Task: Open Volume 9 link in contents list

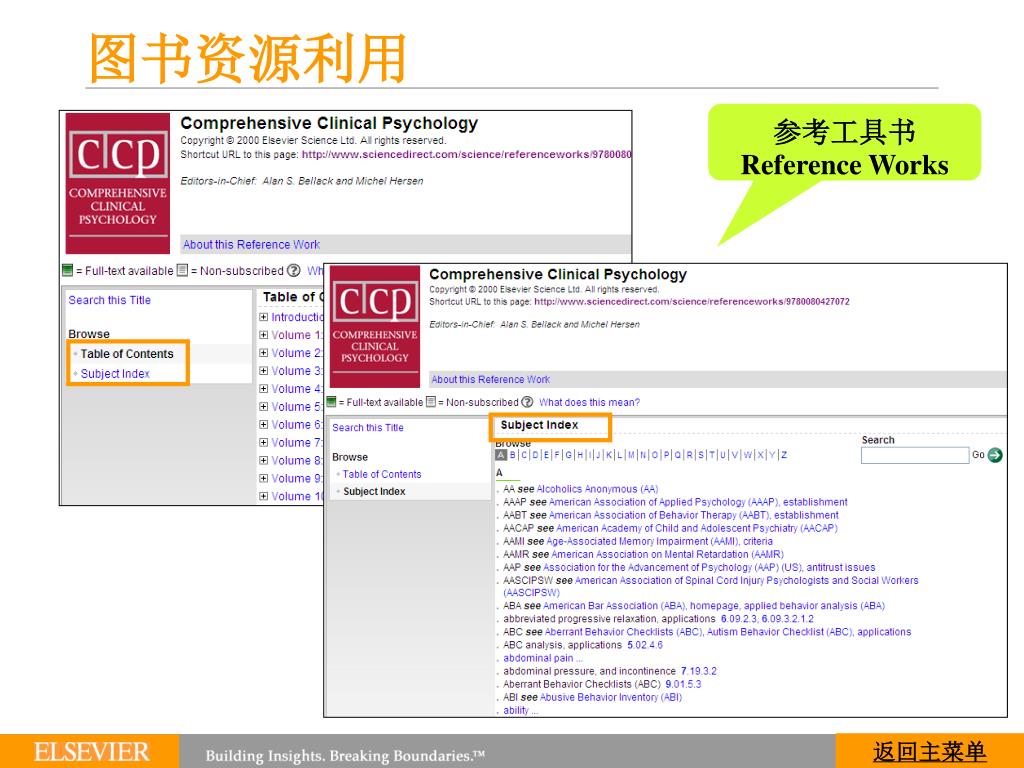Action: coord(296,478)
